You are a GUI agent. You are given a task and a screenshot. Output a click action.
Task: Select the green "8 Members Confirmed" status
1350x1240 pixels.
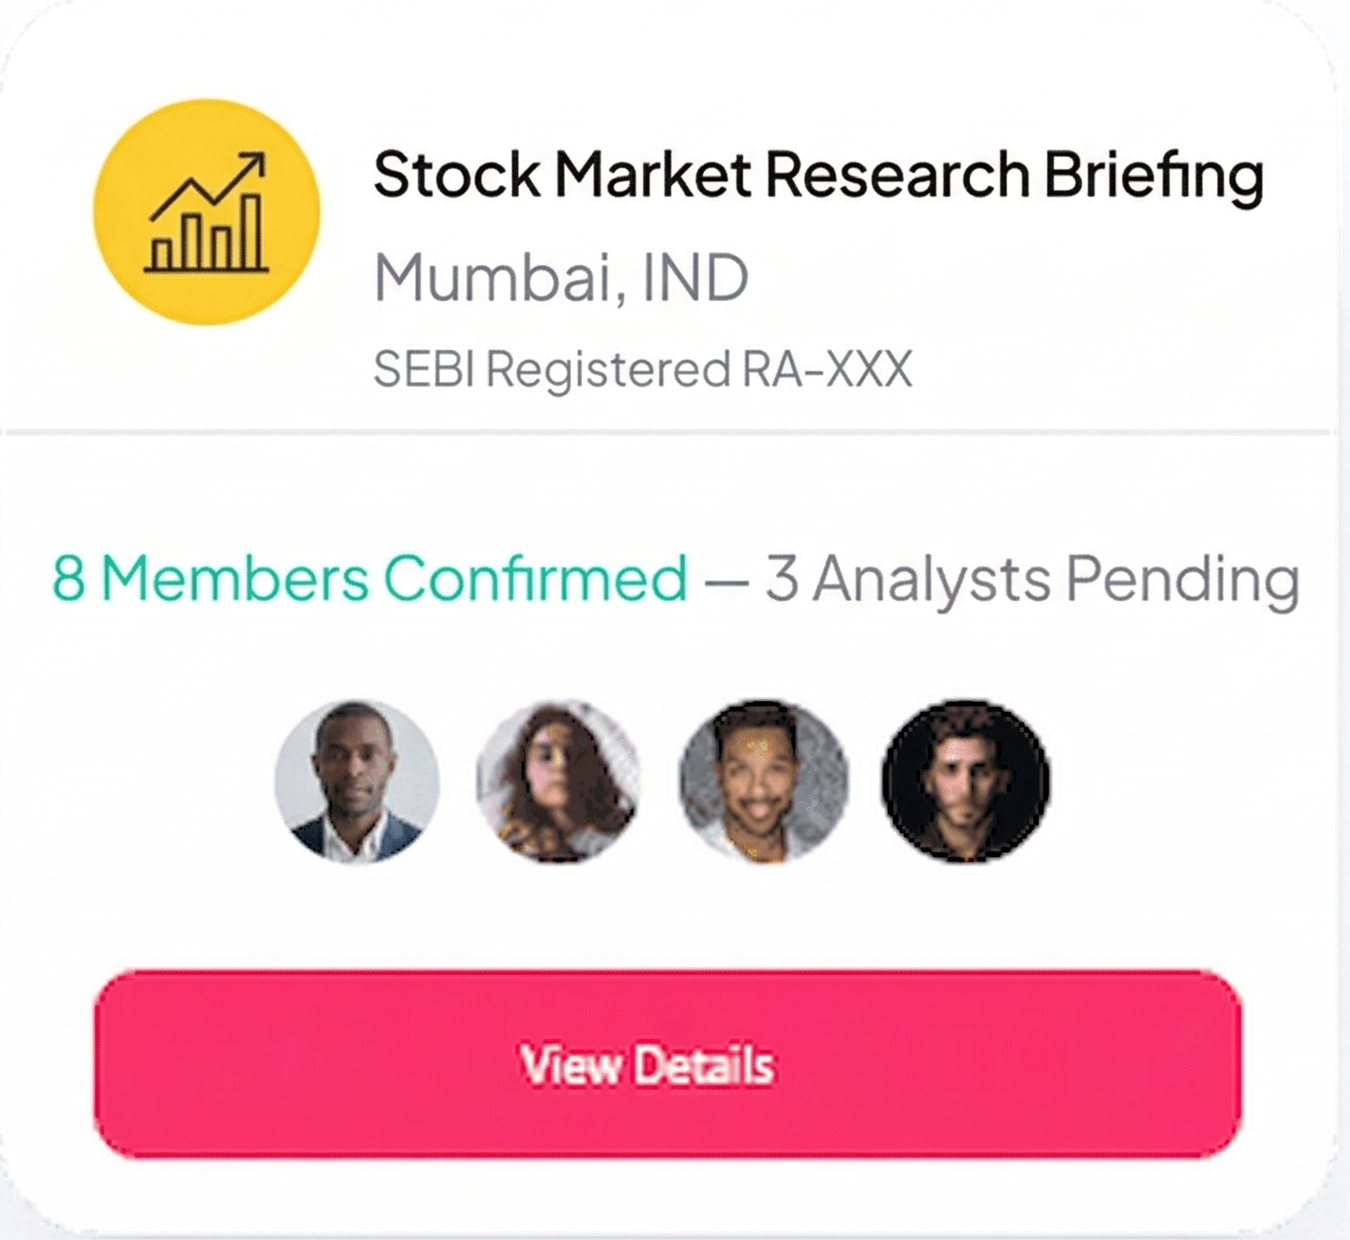coord(370,578)
